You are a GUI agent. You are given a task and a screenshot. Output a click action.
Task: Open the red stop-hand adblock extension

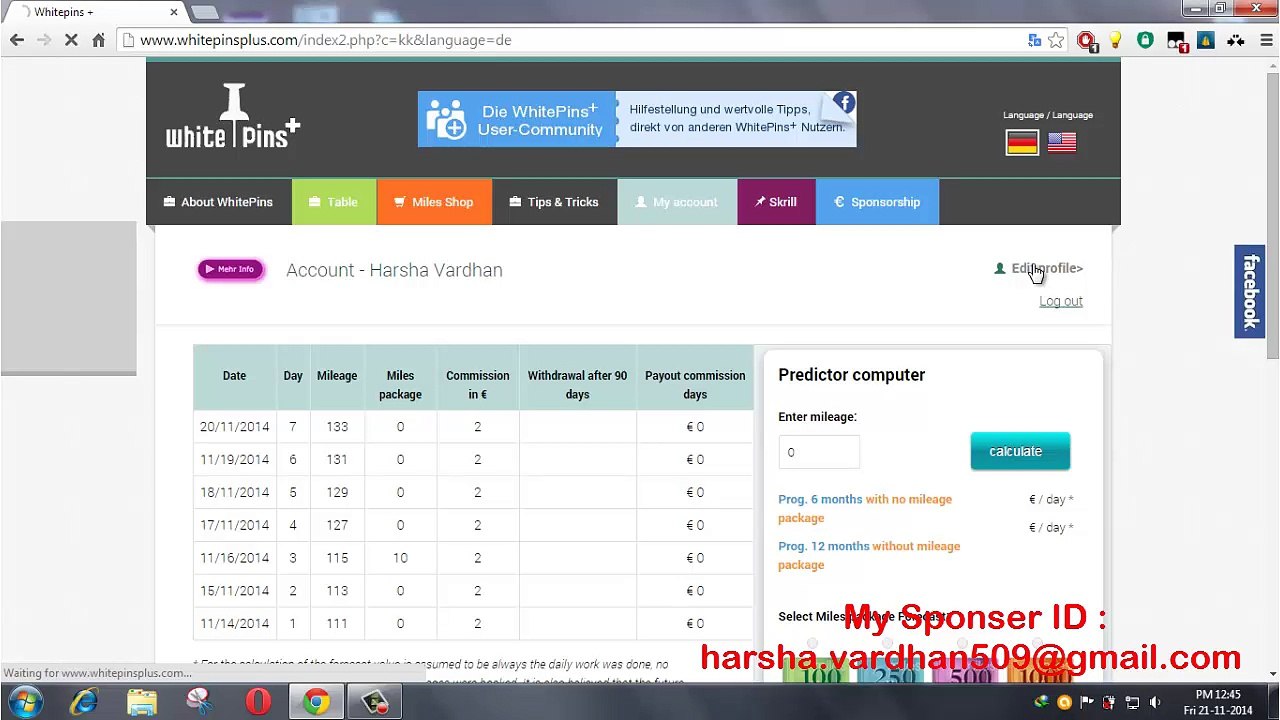click(x=1086, y=40)
